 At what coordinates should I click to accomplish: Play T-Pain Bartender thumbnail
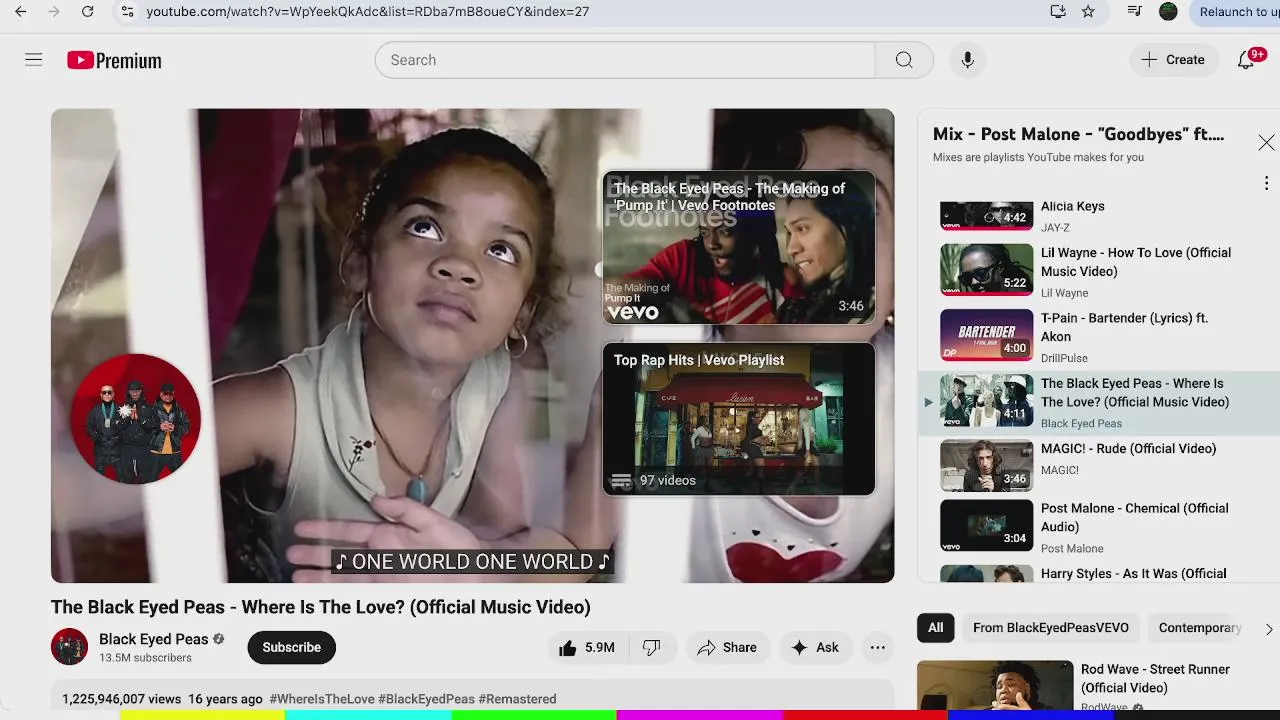click(986, 335)
